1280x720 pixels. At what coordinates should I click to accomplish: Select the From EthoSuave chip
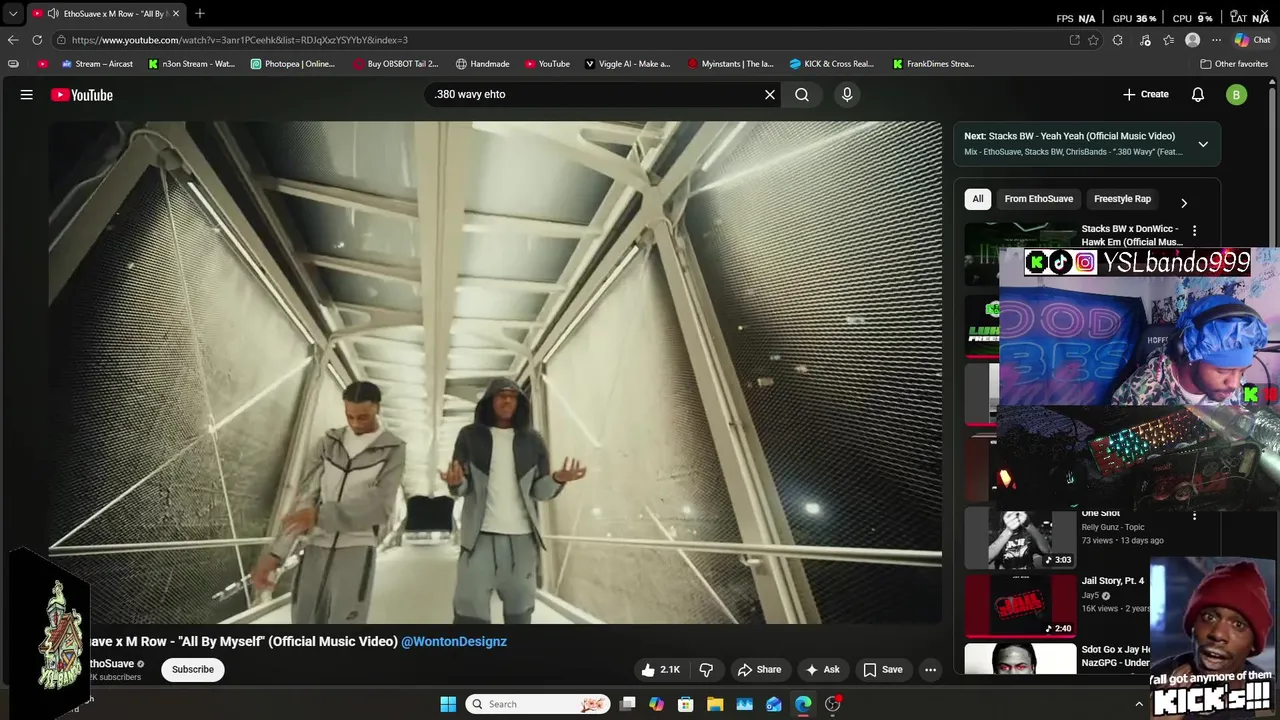click(x=1039, y=199)
